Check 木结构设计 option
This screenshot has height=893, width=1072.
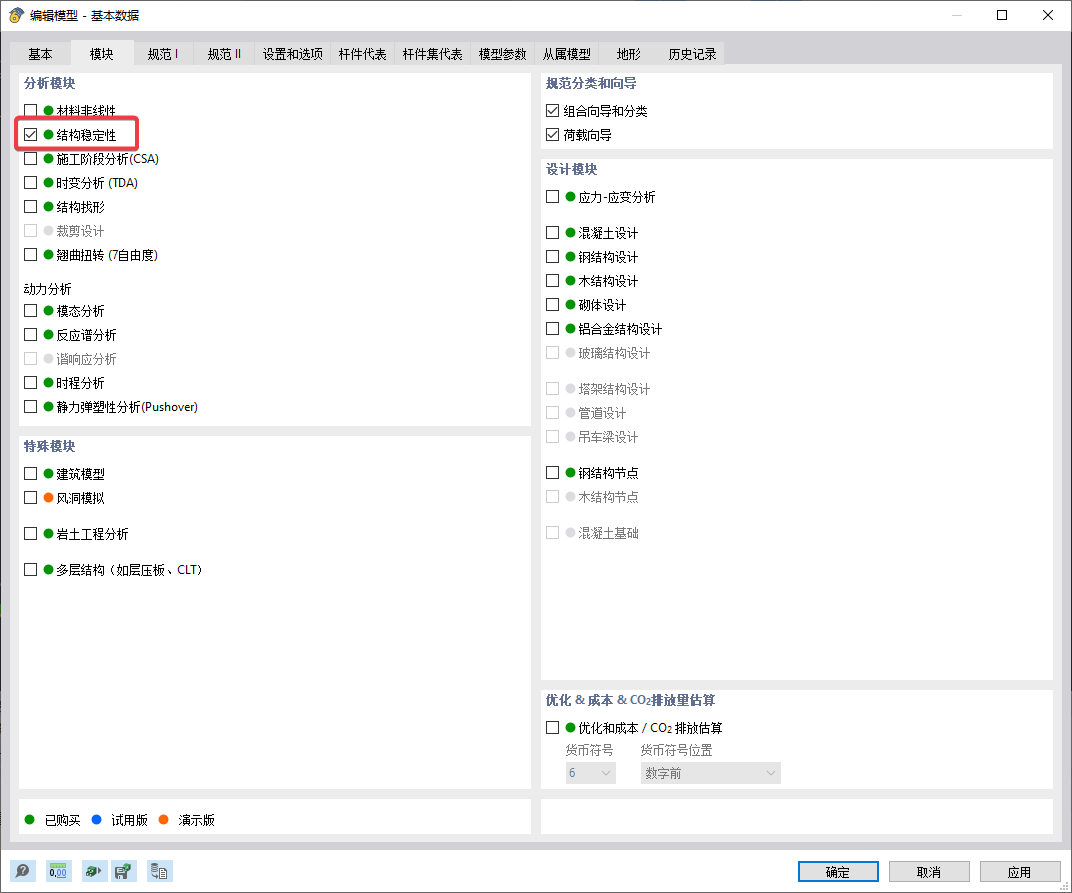tap(552, 280)
